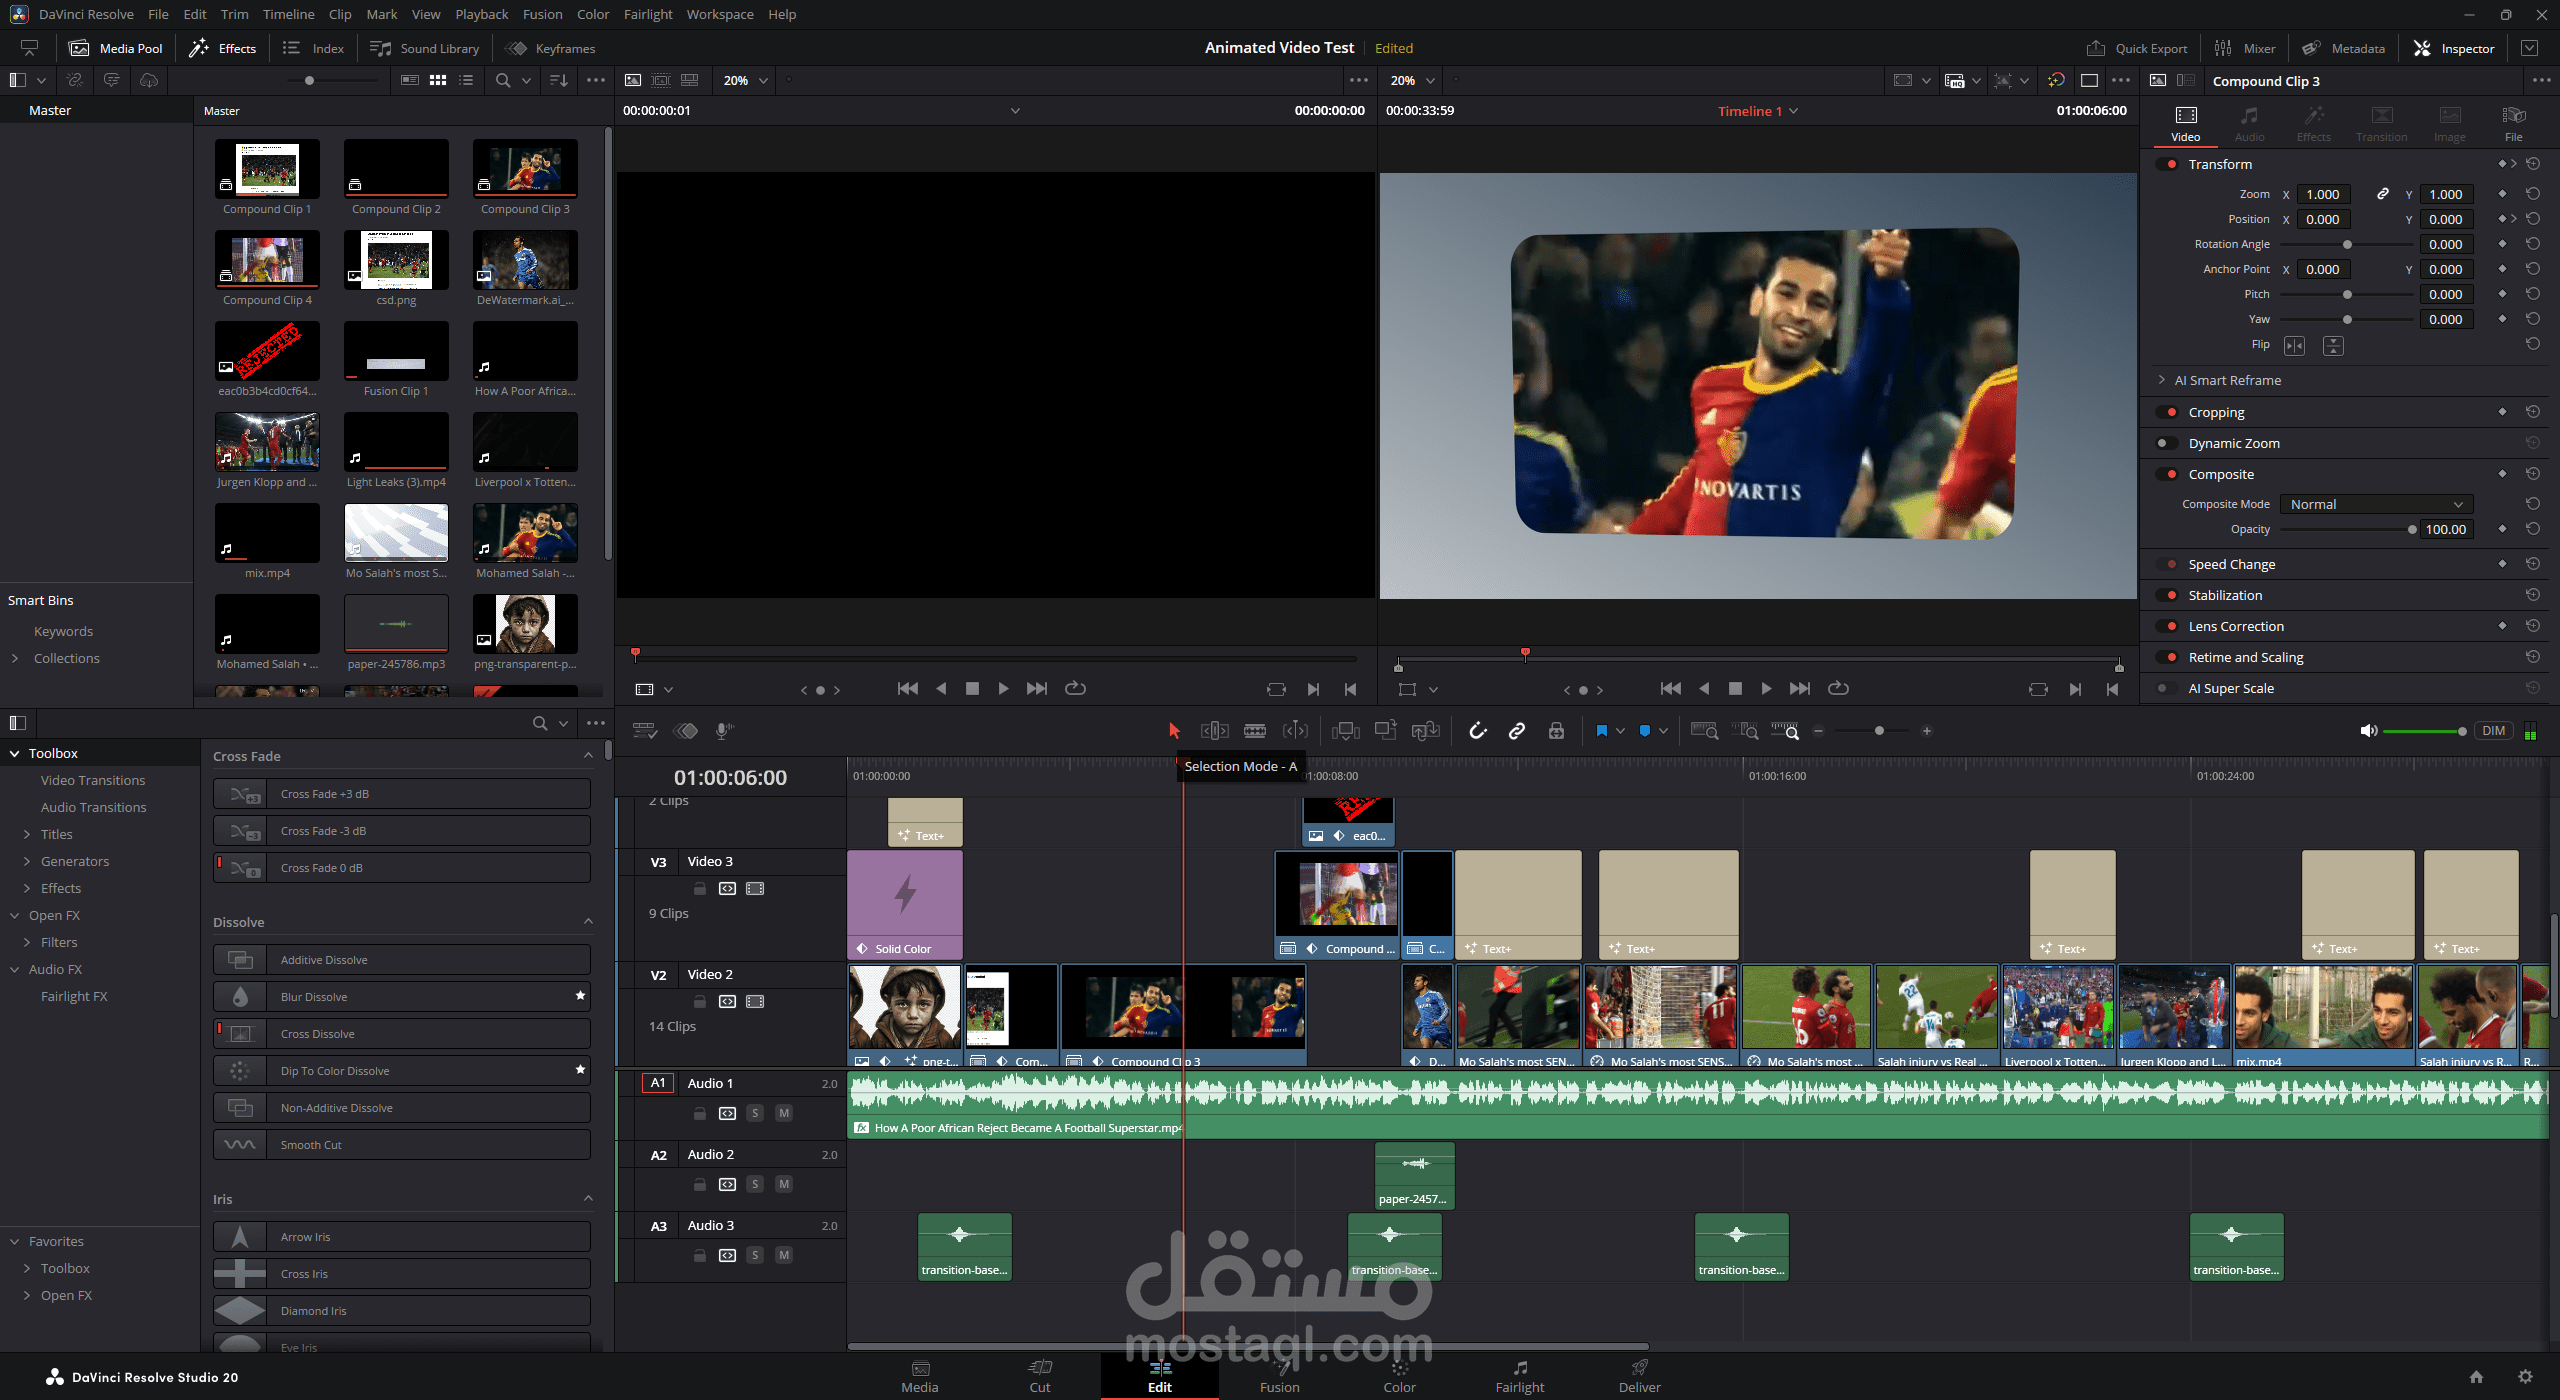Click the Replace Clip toolbar icon
The width and height of the screenshot is (2560, 1400).
[x=1425, y=731]
